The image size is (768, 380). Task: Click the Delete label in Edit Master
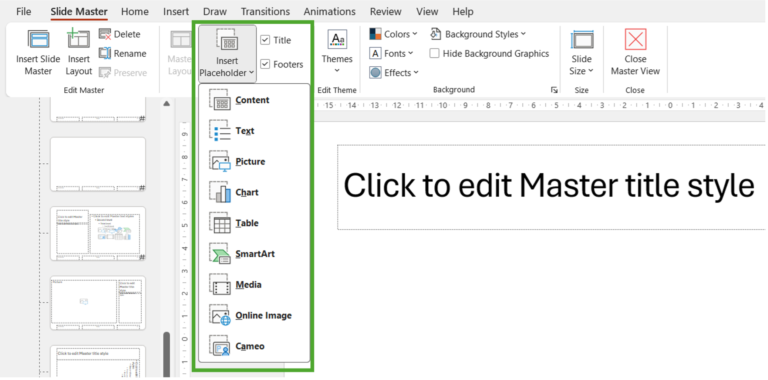pyautogui.click(x=127, y=34)
